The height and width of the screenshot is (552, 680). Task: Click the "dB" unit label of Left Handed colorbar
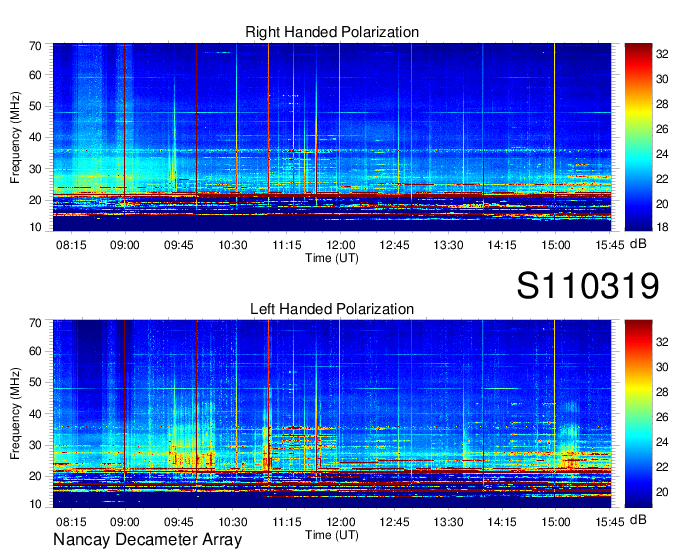coord(638,520)
